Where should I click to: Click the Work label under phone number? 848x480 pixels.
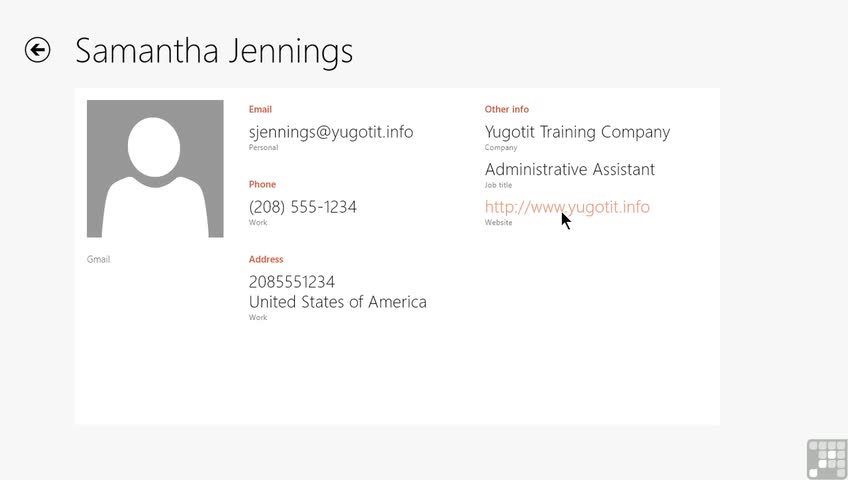click(257, 223)
